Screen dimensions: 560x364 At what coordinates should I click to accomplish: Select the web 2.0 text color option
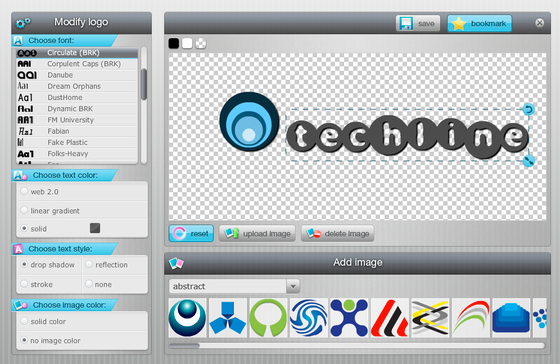24,191
